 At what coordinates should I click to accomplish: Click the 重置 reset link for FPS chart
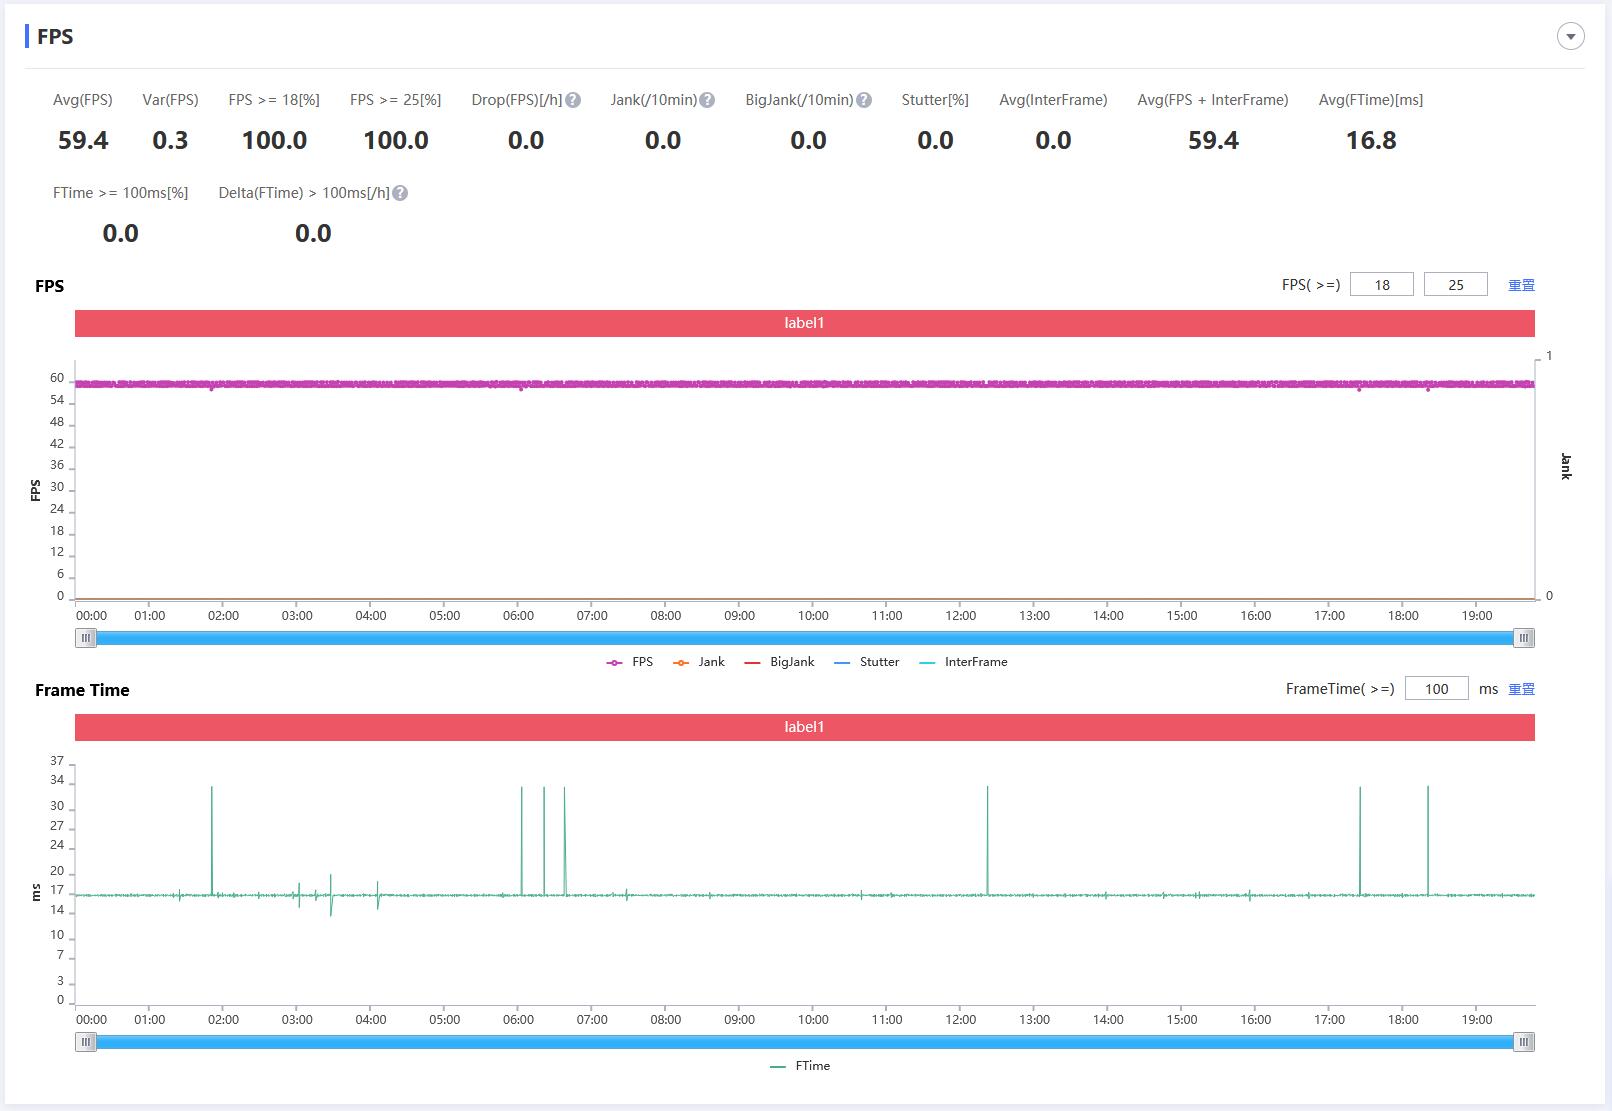[x=1521, y=285]
